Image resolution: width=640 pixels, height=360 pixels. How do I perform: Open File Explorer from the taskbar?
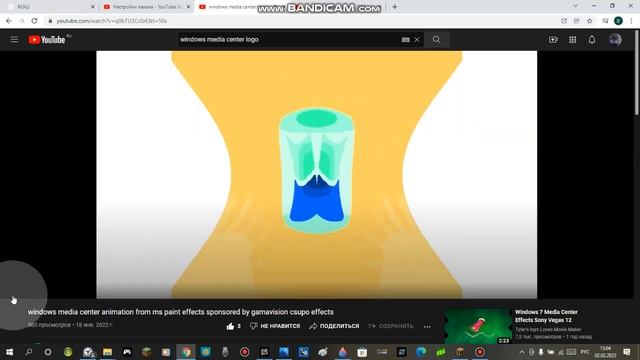pyautogui.click(x=107, y=352)
